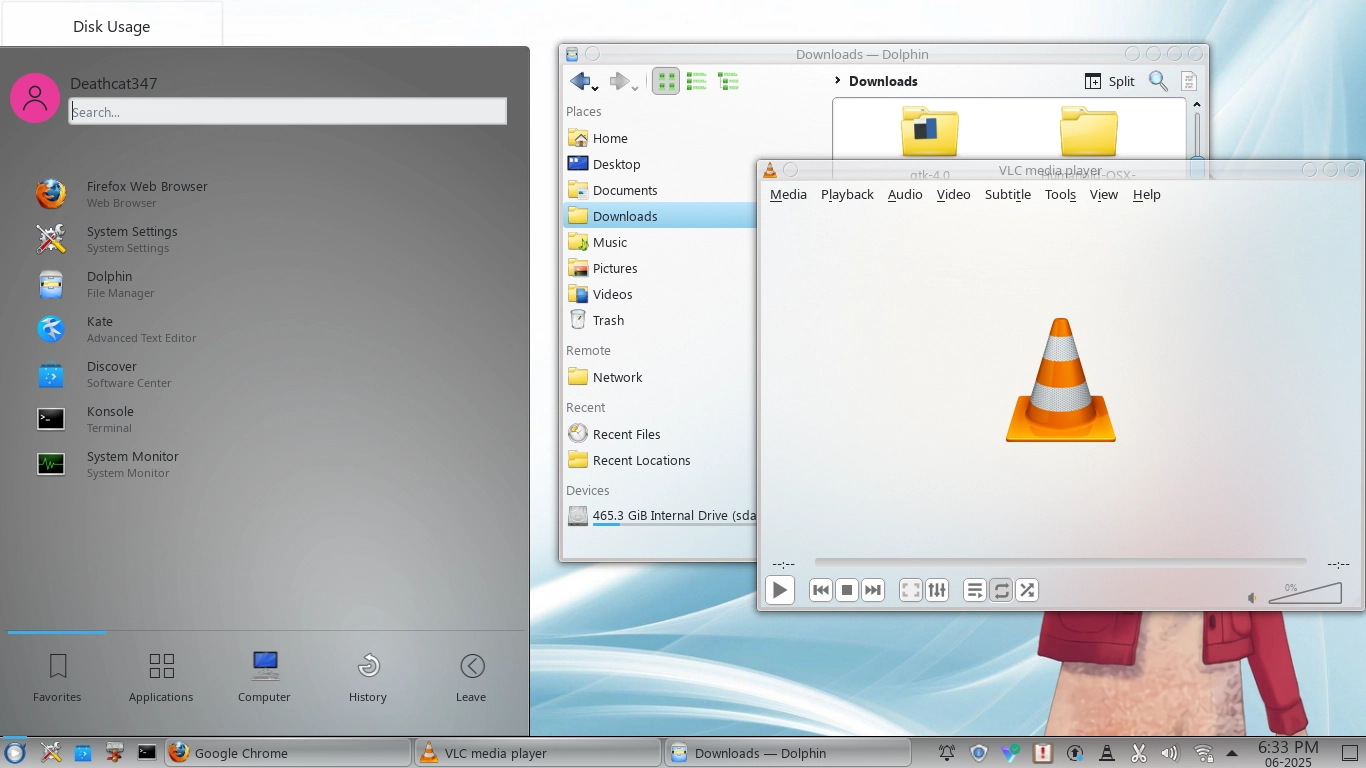The image size is (1366, 768).
Task: Click Dolphin file view scrollbar up arrow
Action: (1196, 104)
